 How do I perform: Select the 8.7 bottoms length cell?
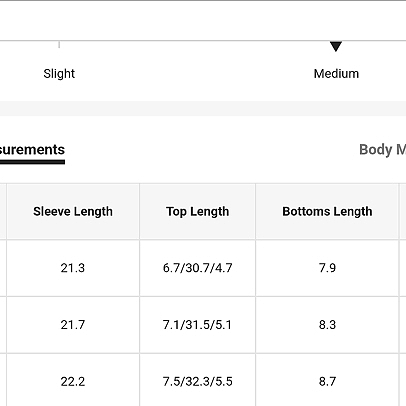(x=327, y=381)
